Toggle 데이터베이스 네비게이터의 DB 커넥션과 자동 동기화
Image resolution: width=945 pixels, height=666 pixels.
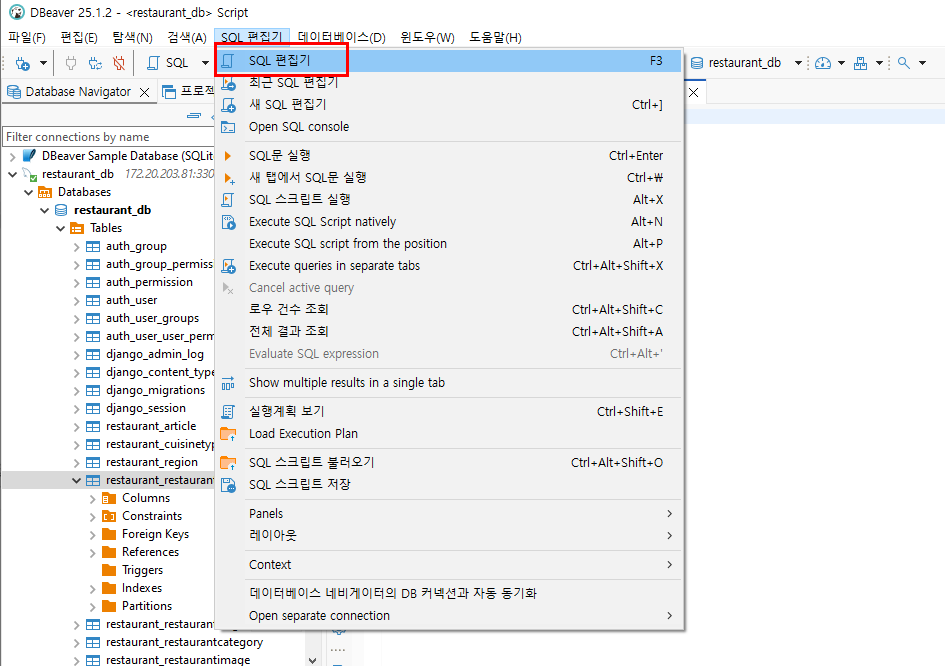point(450,594)
